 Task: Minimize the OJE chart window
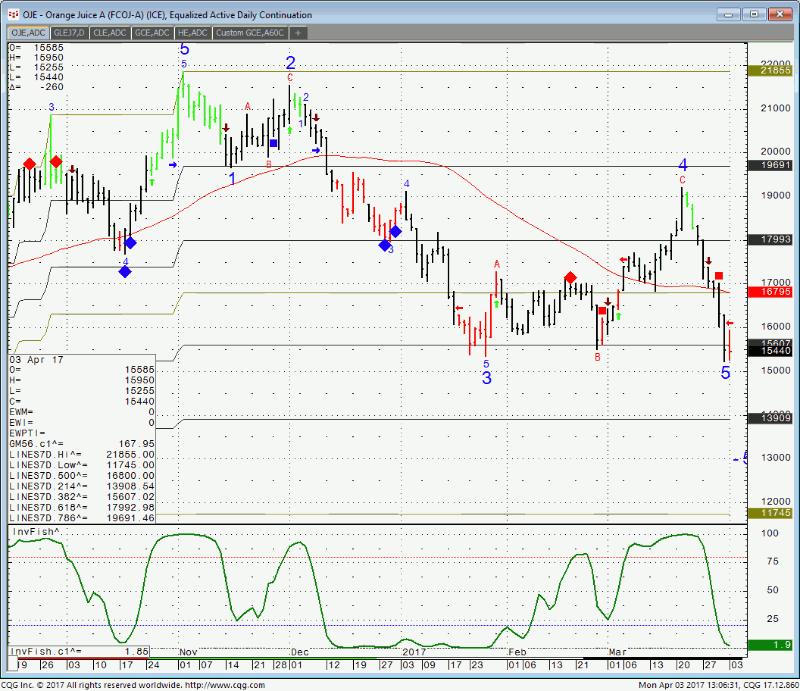(x=728, y=14)
